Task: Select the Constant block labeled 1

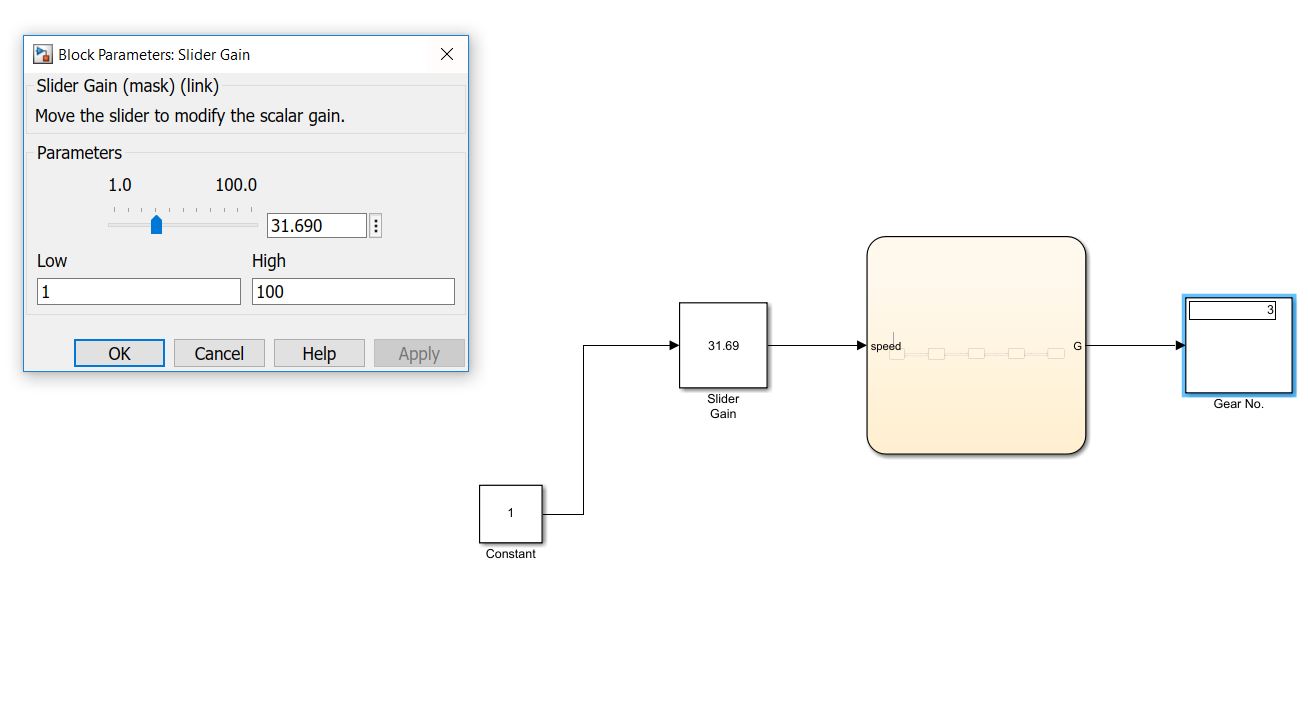Action: pos(511,513)
